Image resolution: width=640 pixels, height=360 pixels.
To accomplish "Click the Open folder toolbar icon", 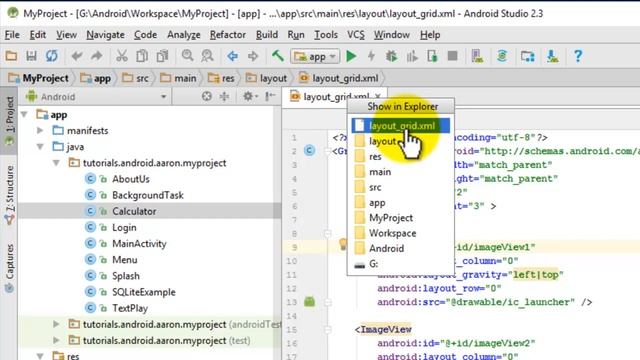I will click(11, 56).
